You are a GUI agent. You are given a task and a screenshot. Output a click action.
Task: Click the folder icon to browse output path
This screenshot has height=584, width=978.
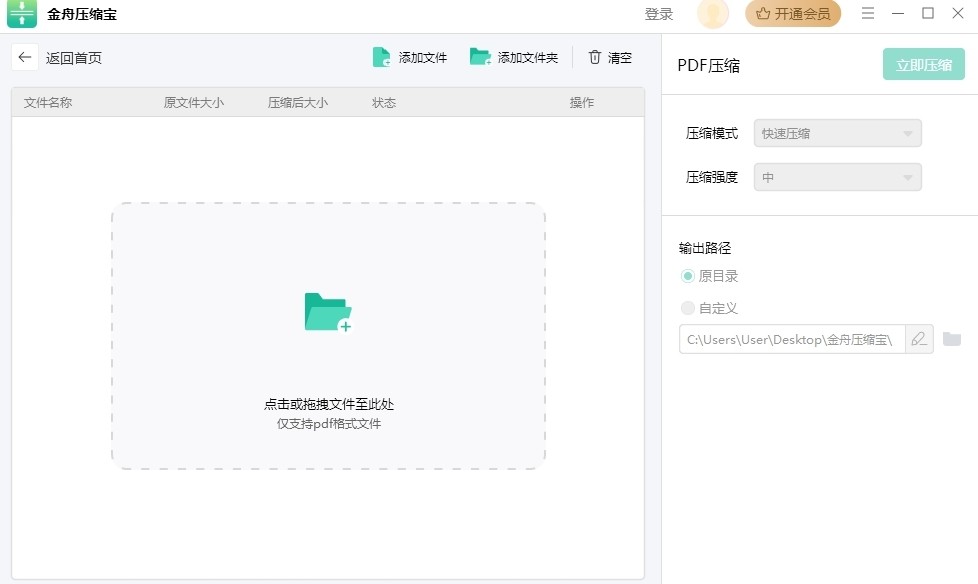(952, 339)
